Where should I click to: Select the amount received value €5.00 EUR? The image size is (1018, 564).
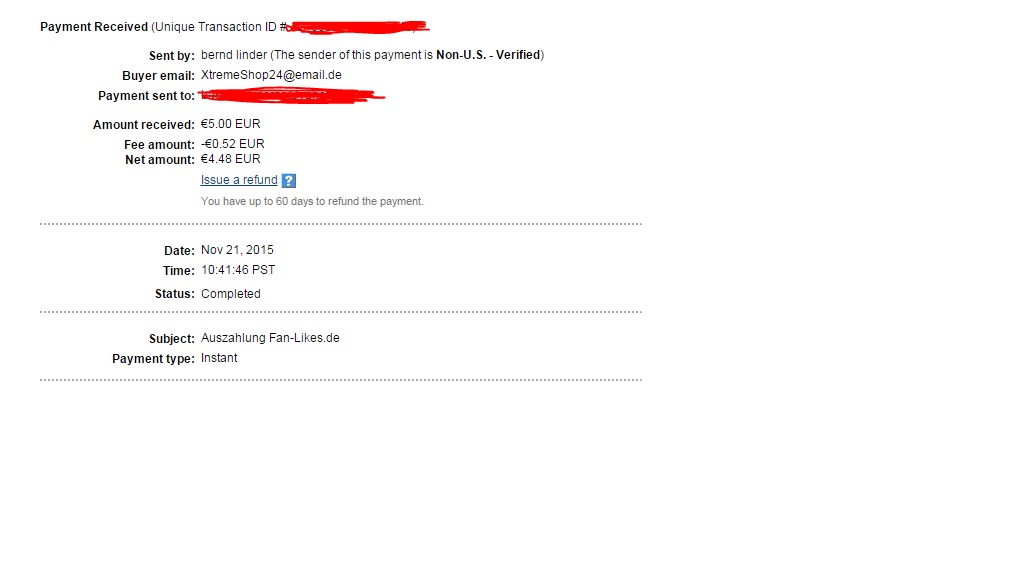230,123
